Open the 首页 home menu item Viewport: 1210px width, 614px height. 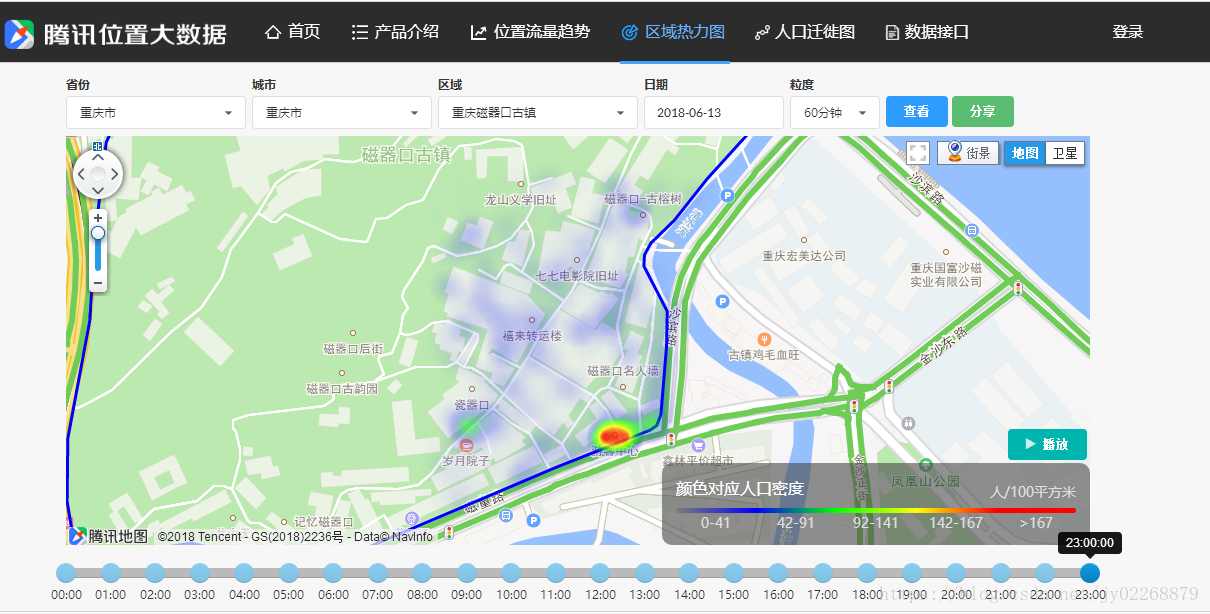point(293,32)
